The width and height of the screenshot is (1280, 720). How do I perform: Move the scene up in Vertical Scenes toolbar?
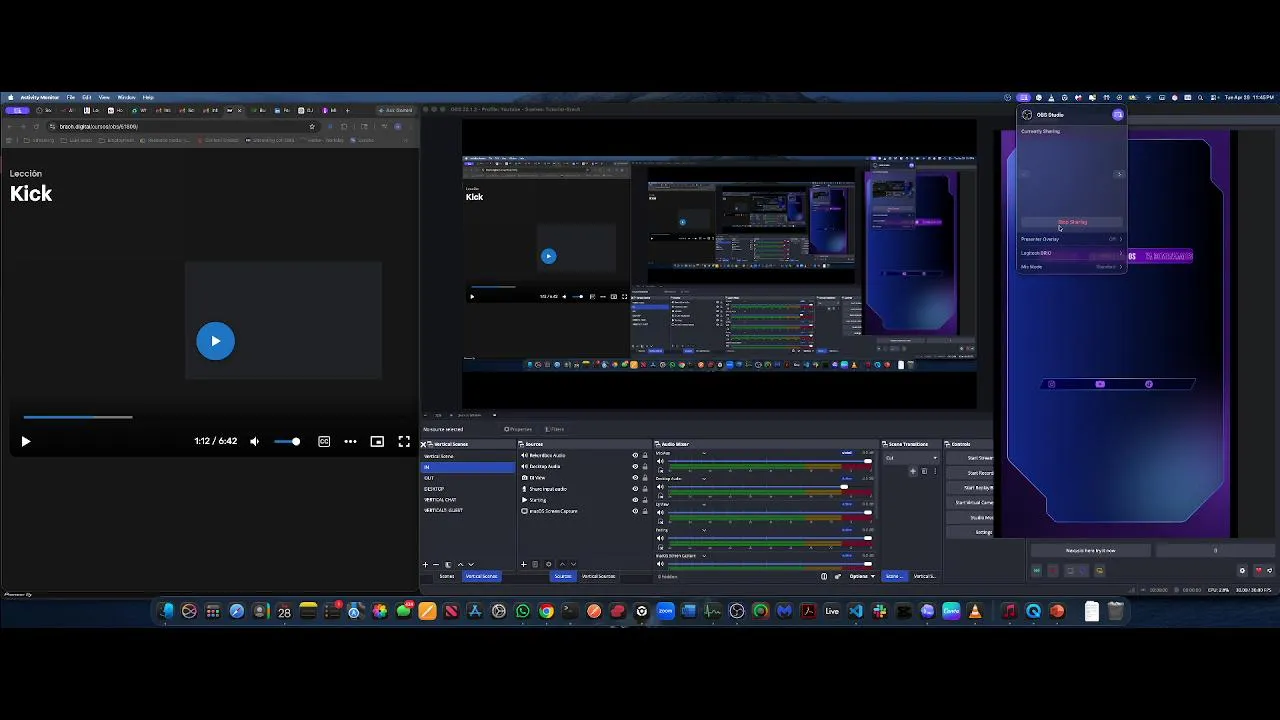(460, 564)
